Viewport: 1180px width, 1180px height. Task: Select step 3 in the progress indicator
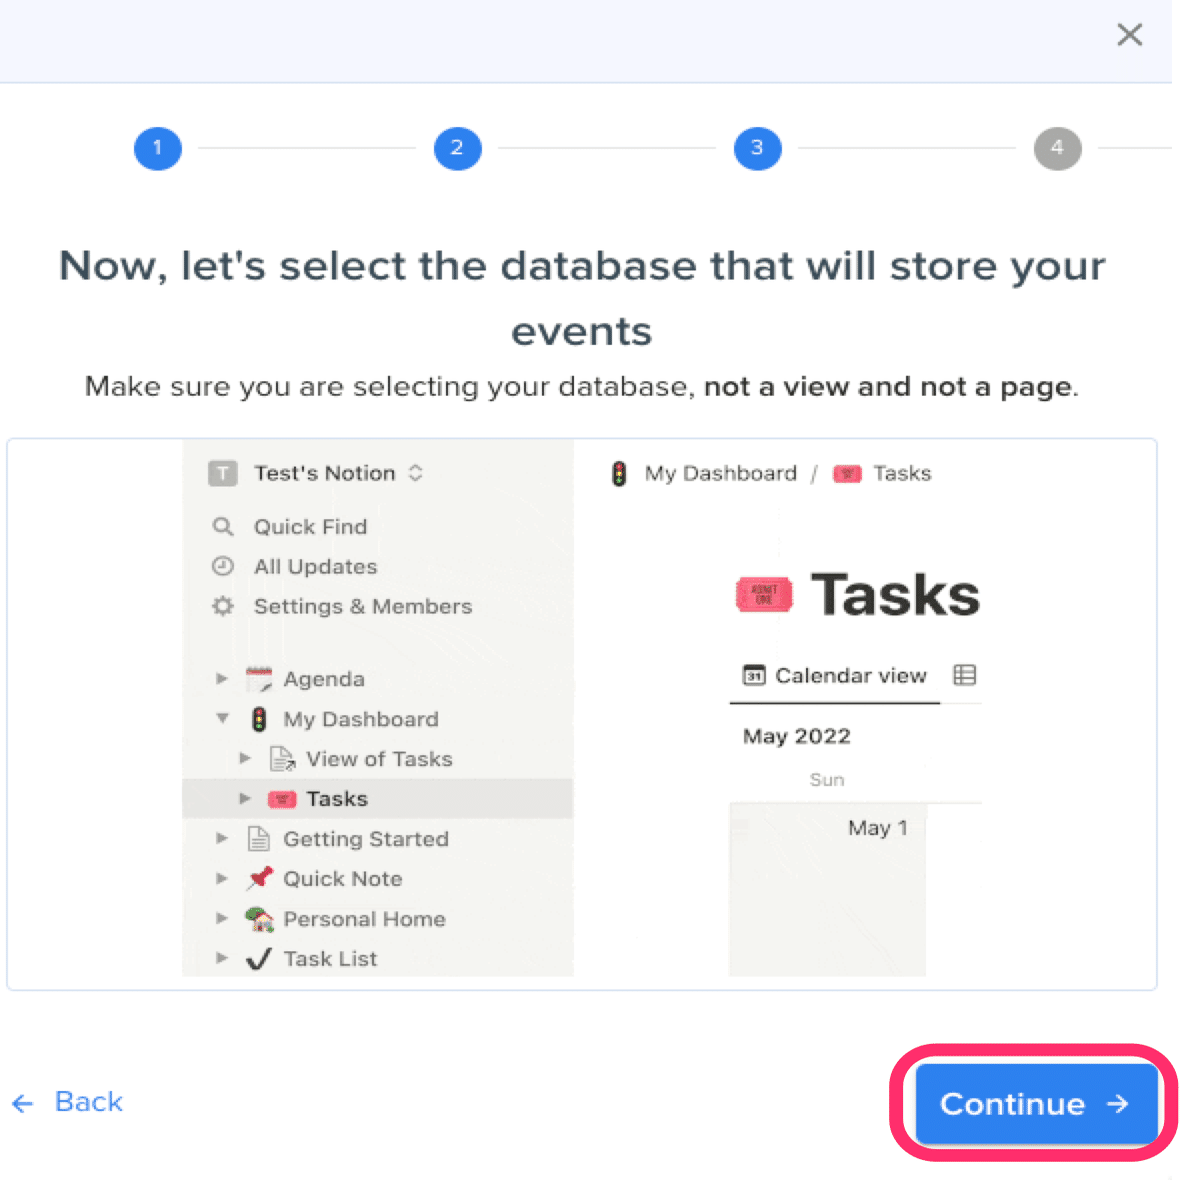(x=757, y=149)
